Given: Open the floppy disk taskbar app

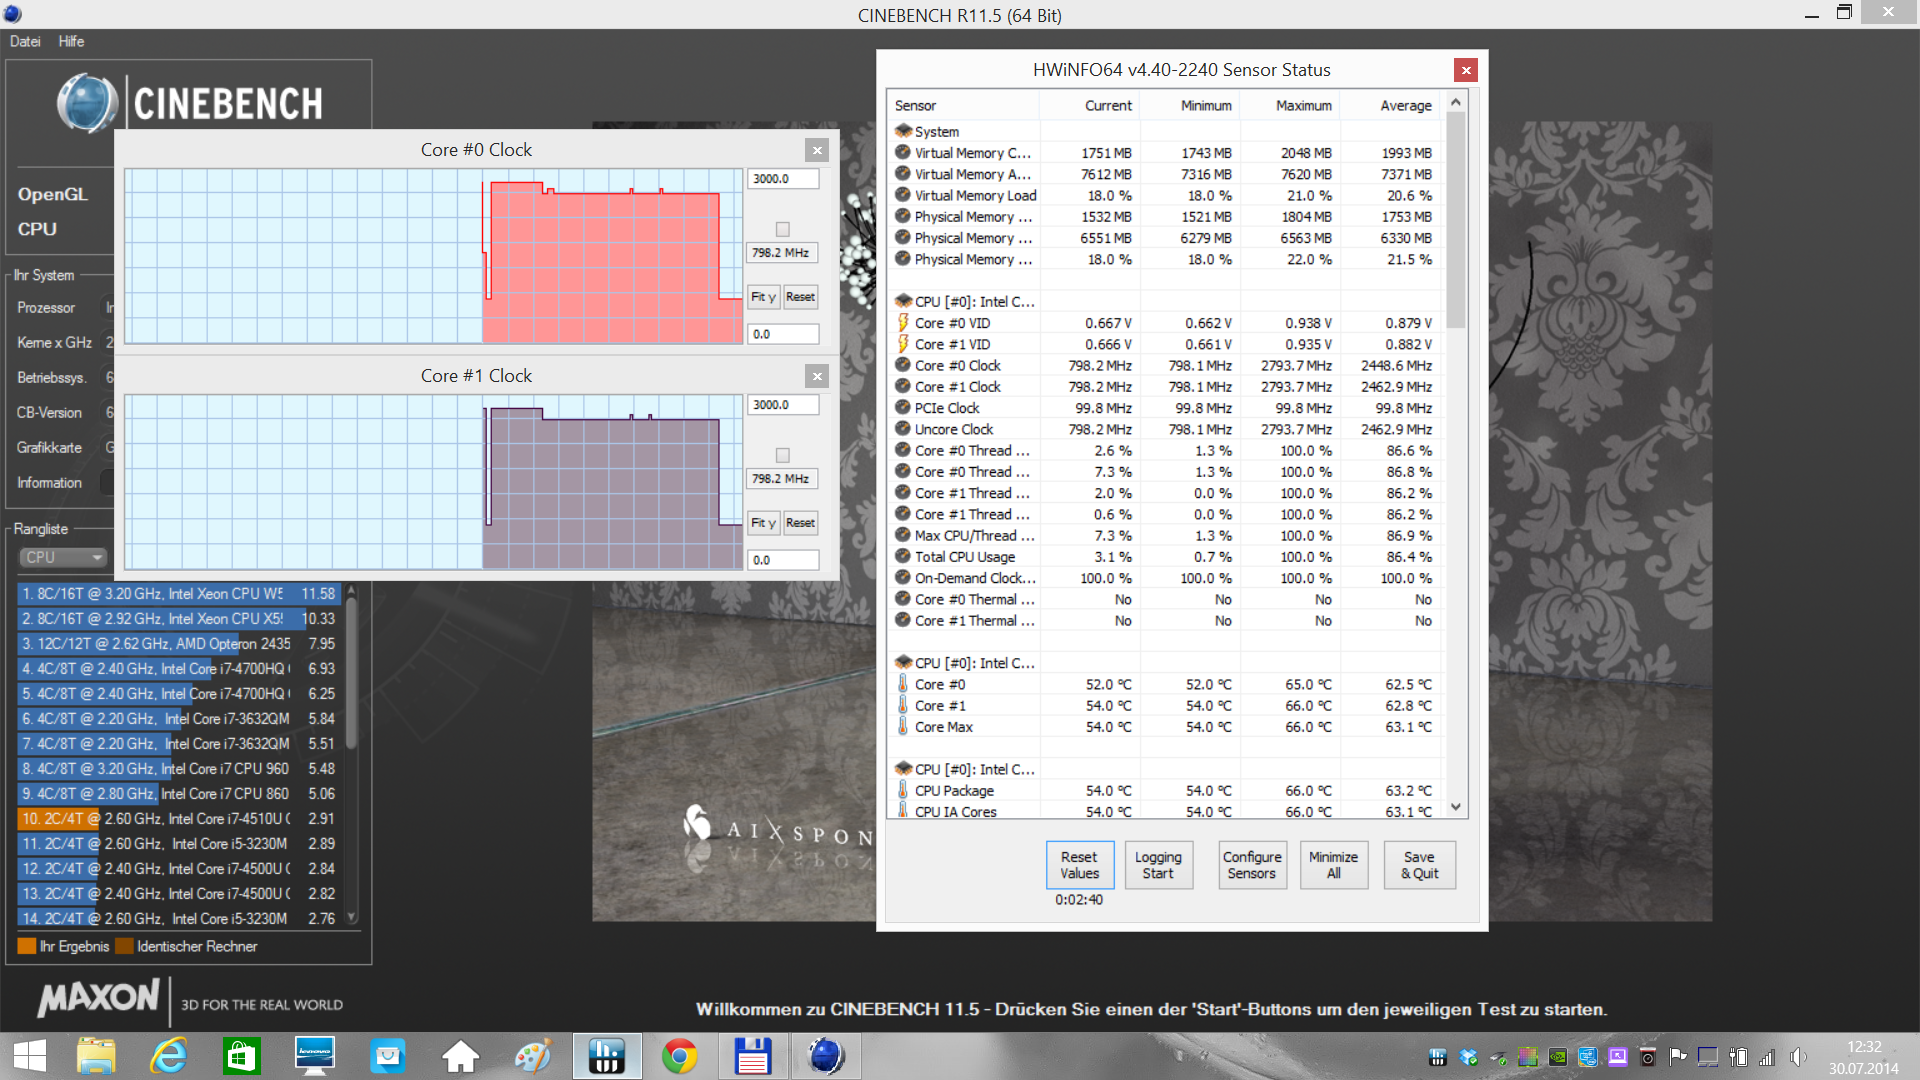Looking at the screenshot, I should tap(752, 1056).
